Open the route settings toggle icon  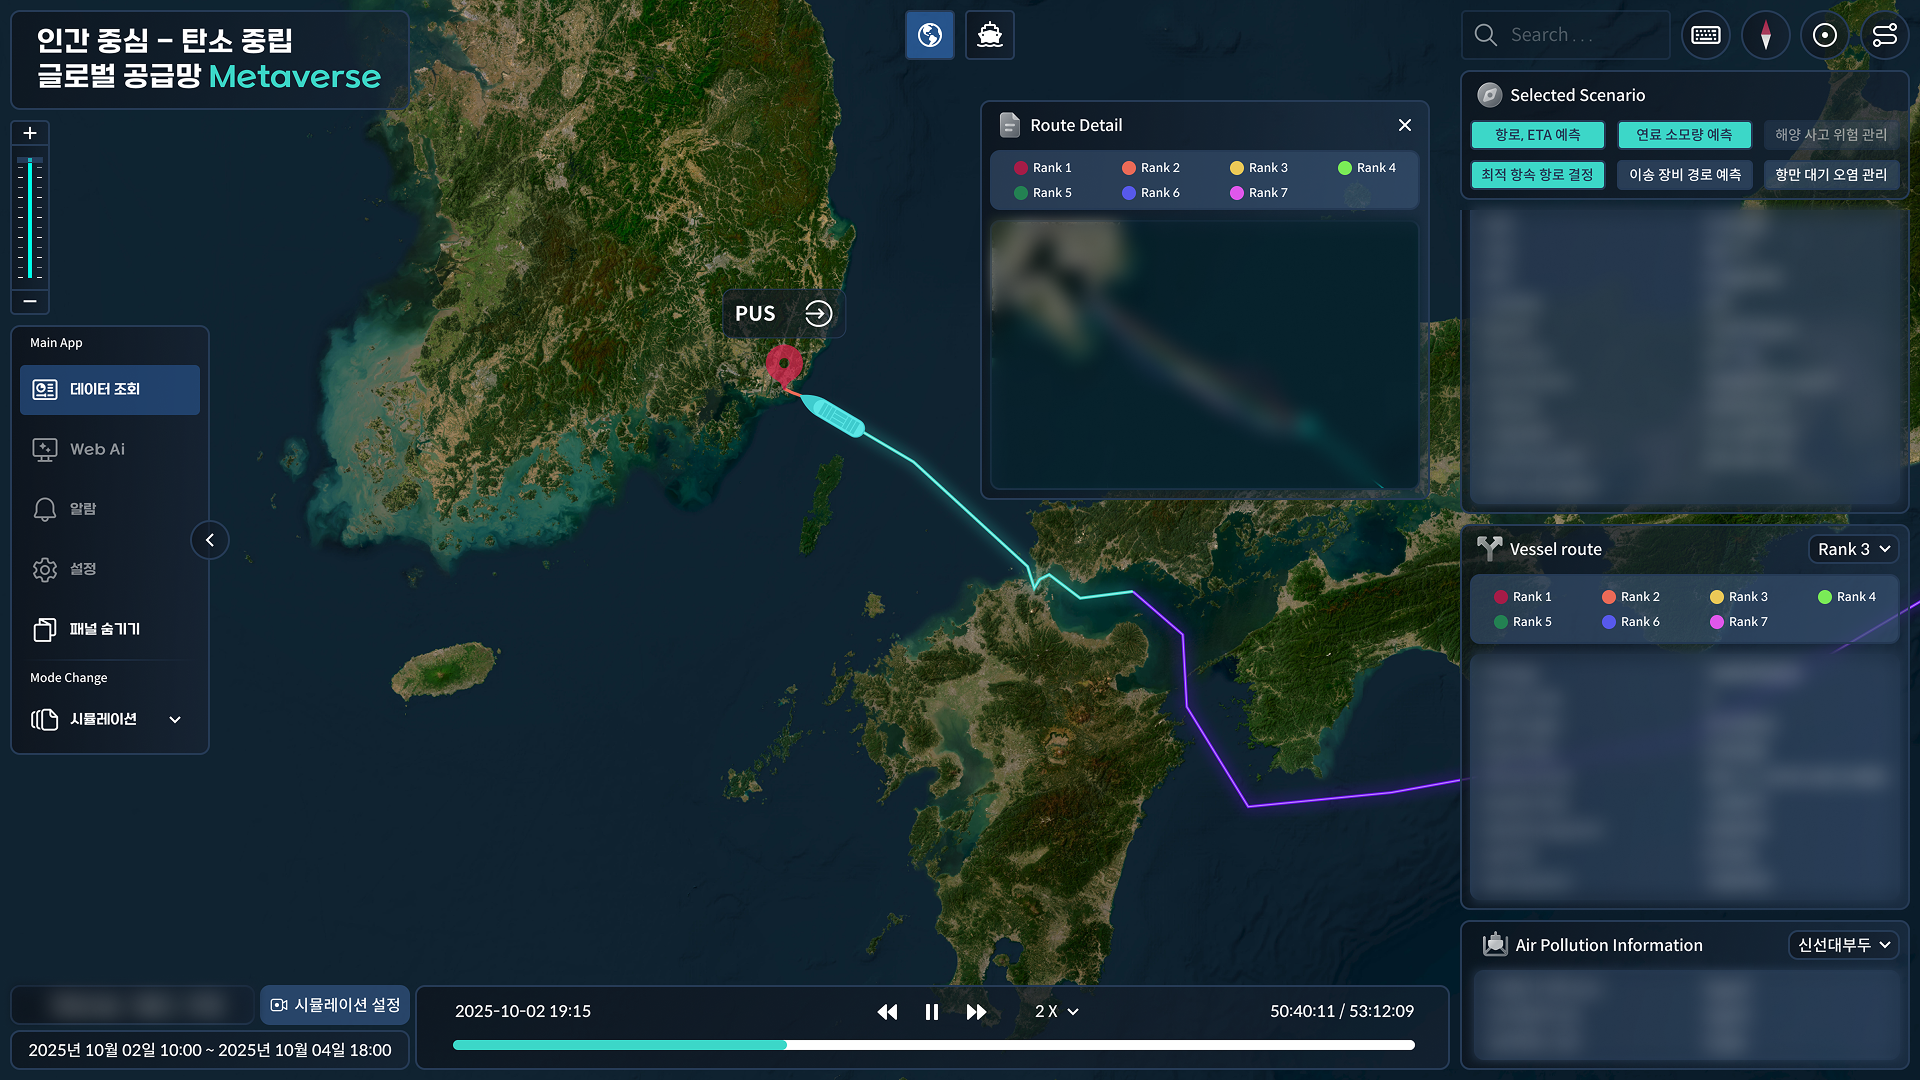1885,35
